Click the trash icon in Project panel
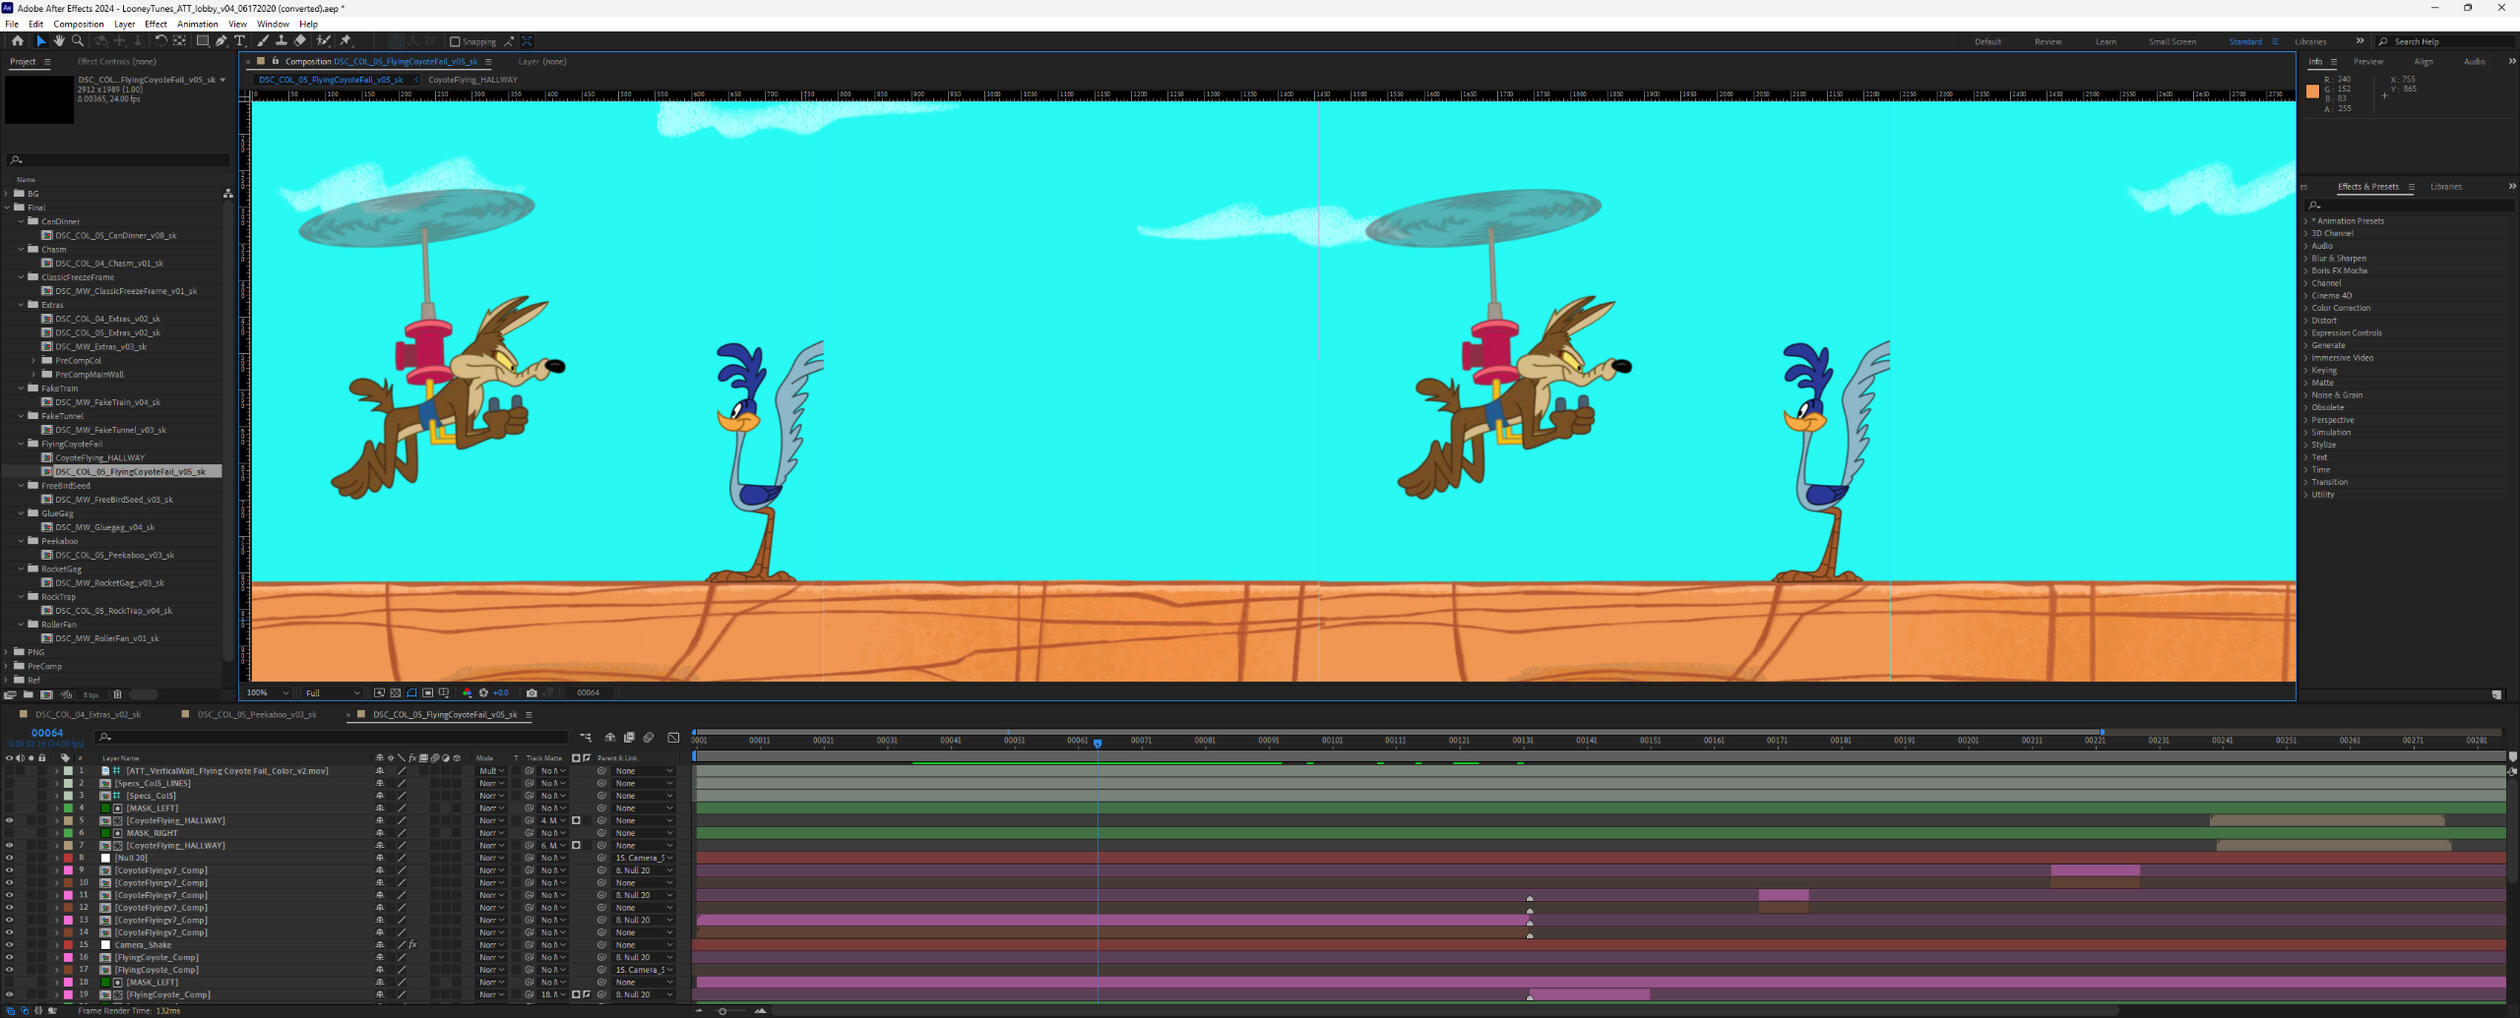The width and height of the screenshot is (2520, 1018). (x=117, y=695)
